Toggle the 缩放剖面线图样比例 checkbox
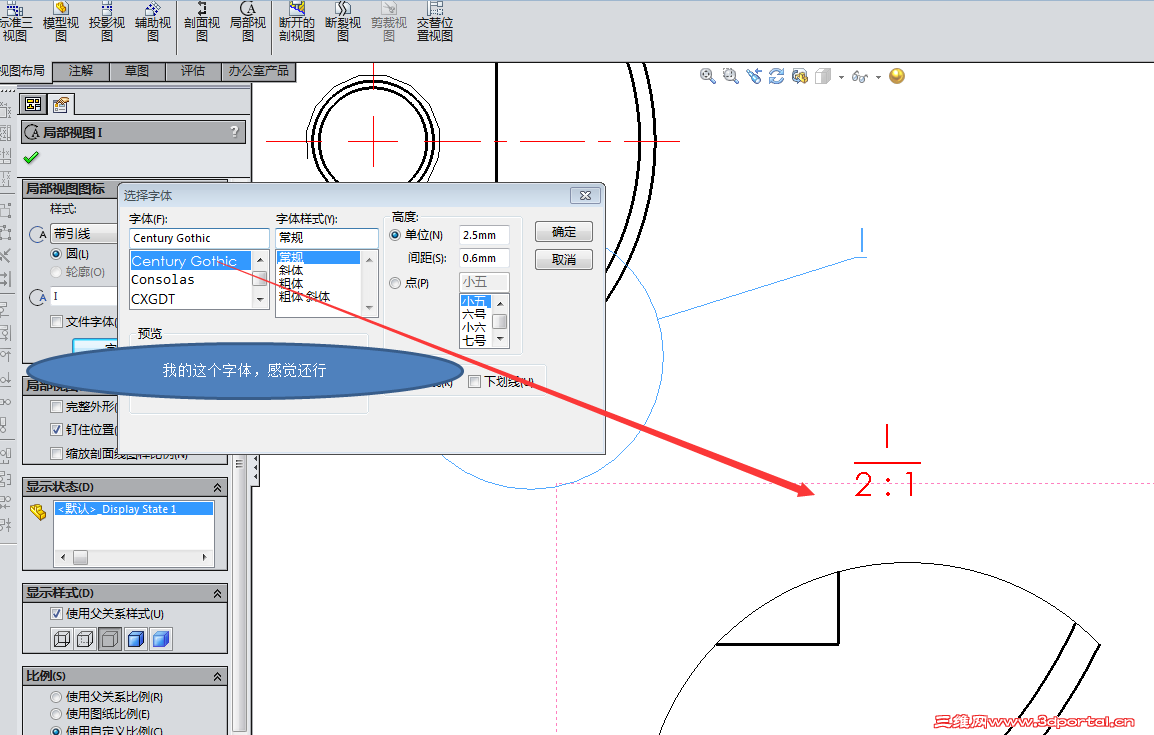The width and height of the screenshot is (1154, 735). [56, 453]
